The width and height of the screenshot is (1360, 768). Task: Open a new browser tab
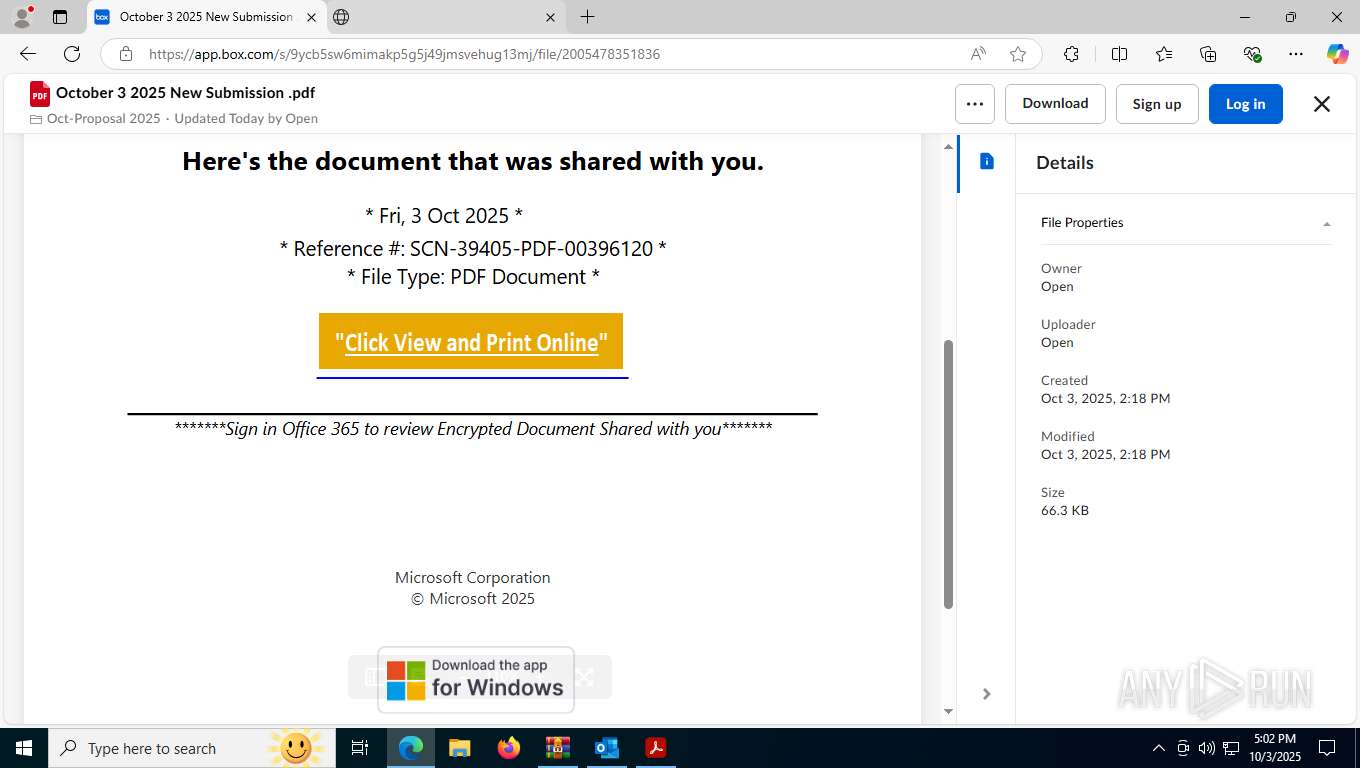click(587, 17)
